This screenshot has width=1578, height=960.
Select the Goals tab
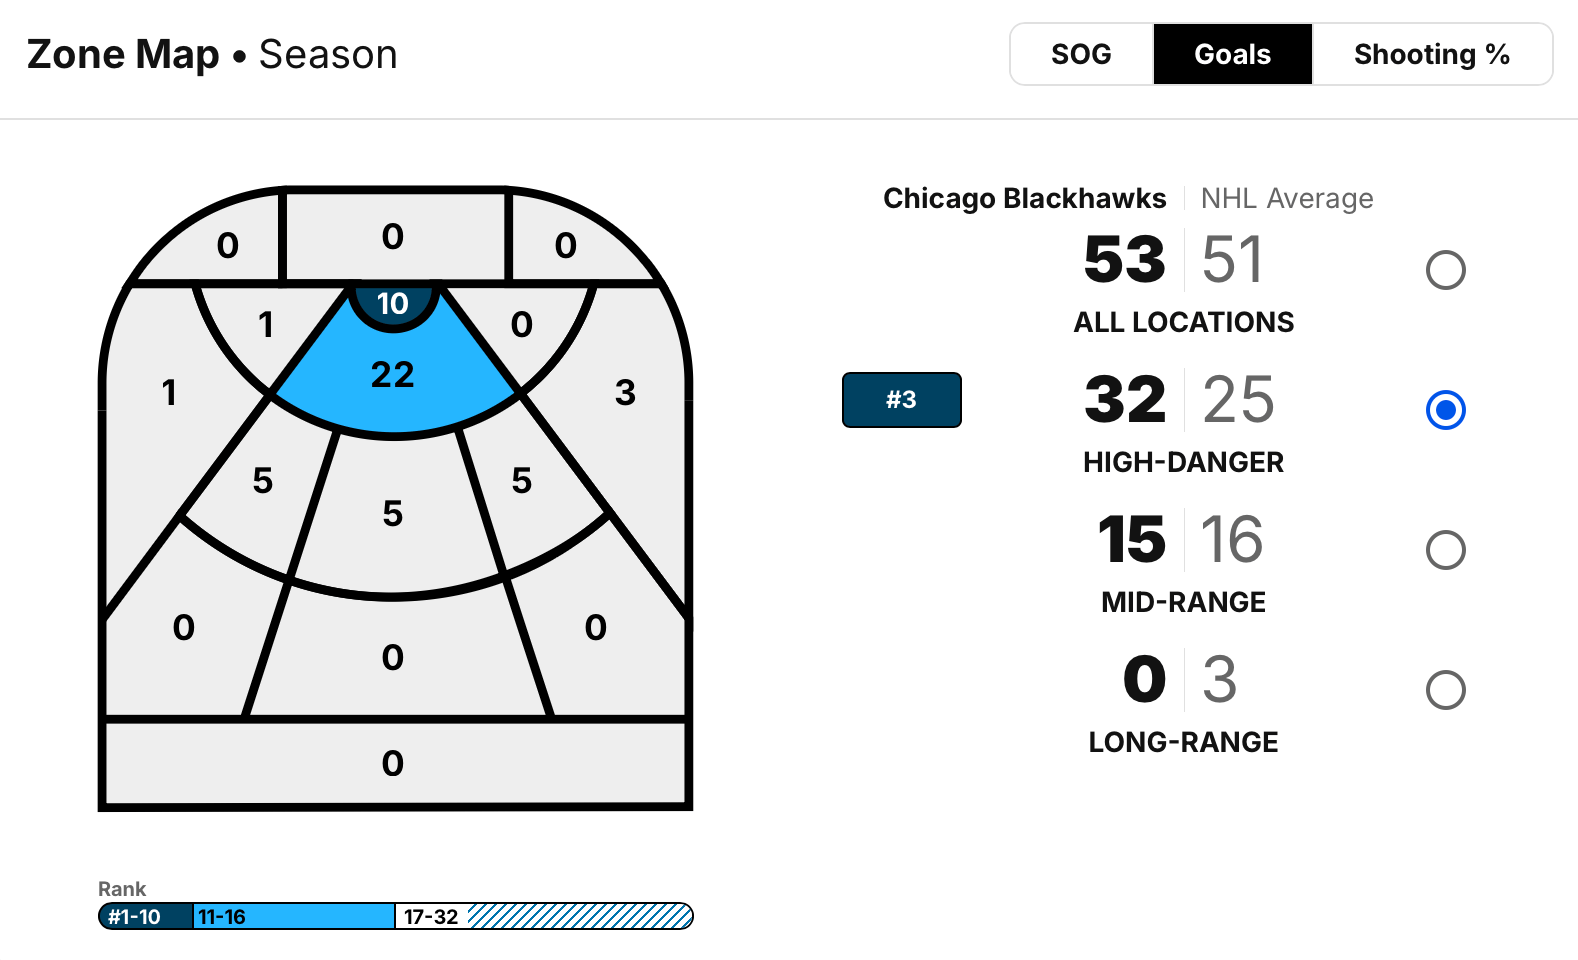(1232, 54)
